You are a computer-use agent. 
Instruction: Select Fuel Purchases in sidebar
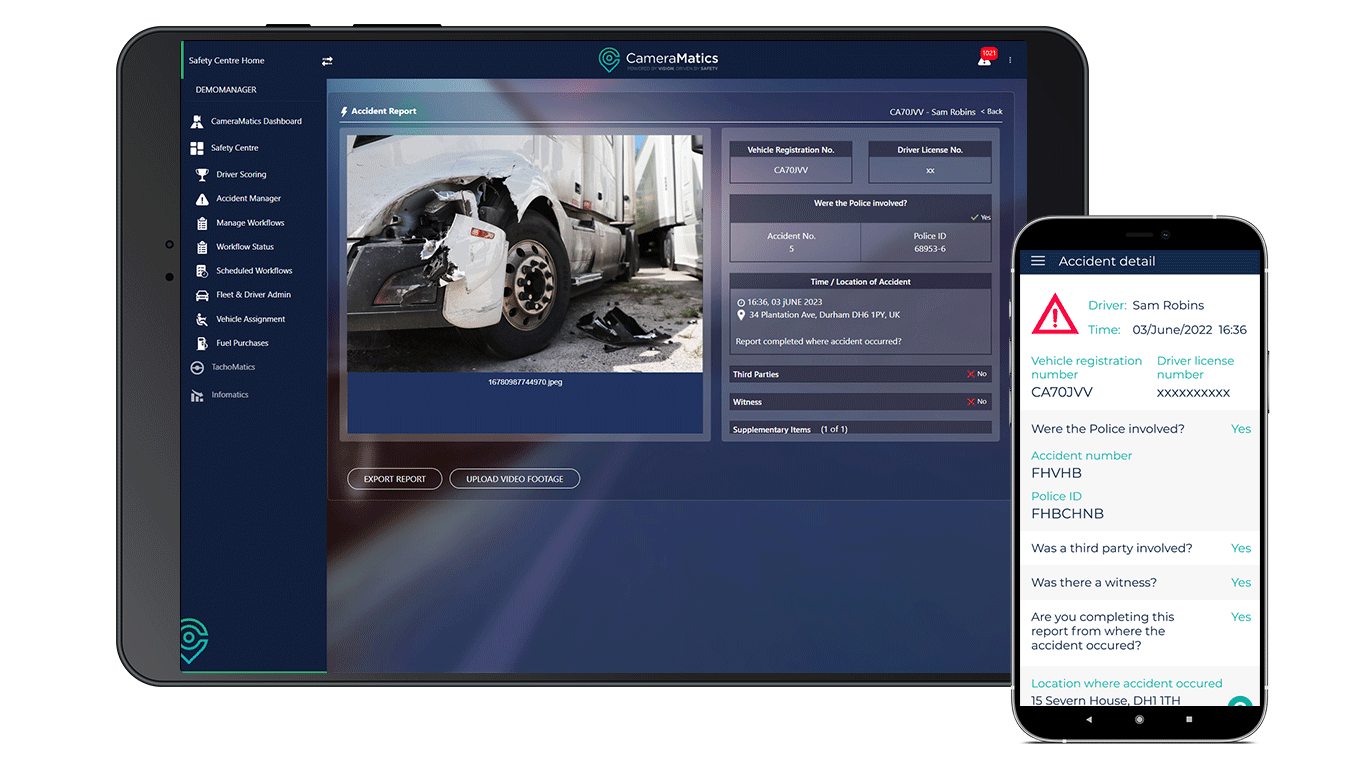pos(242,343)
